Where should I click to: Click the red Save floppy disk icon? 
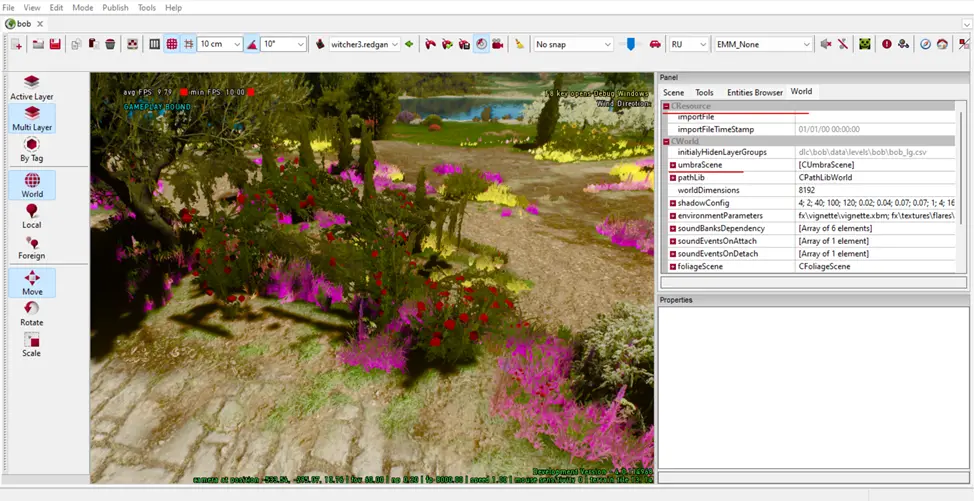pos(55,44)
